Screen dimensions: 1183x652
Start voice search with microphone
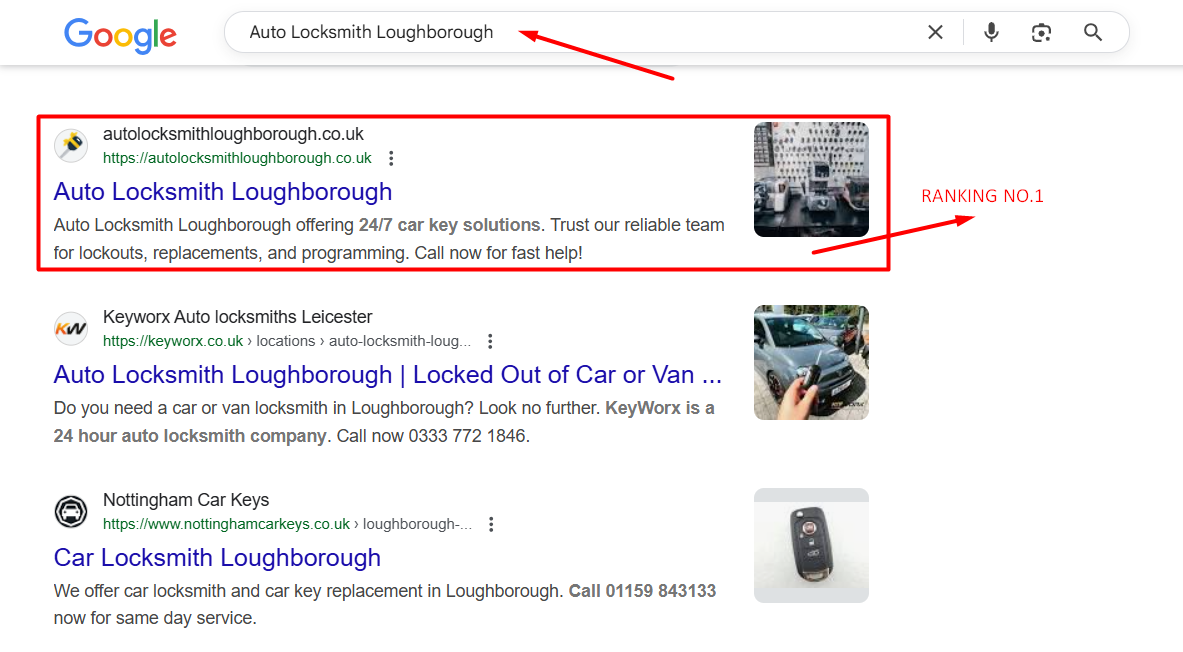coord(991,32)
